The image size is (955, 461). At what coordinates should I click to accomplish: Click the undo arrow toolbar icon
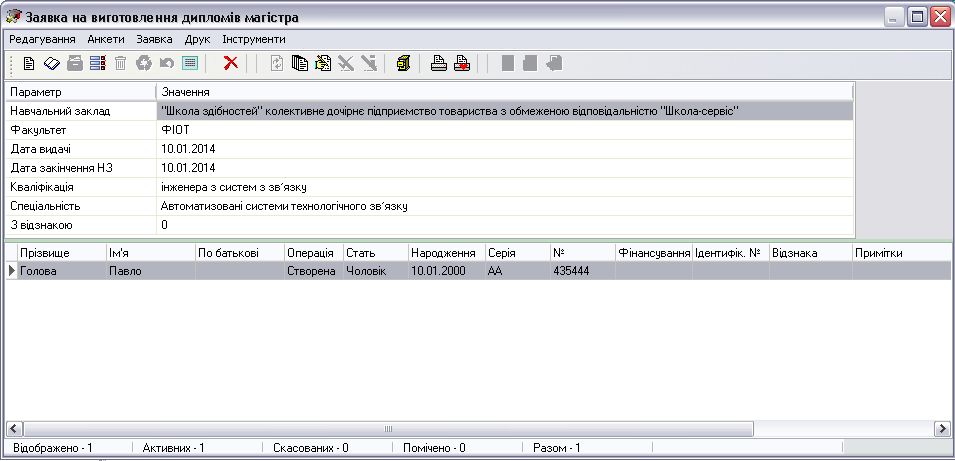coord(166,63)
